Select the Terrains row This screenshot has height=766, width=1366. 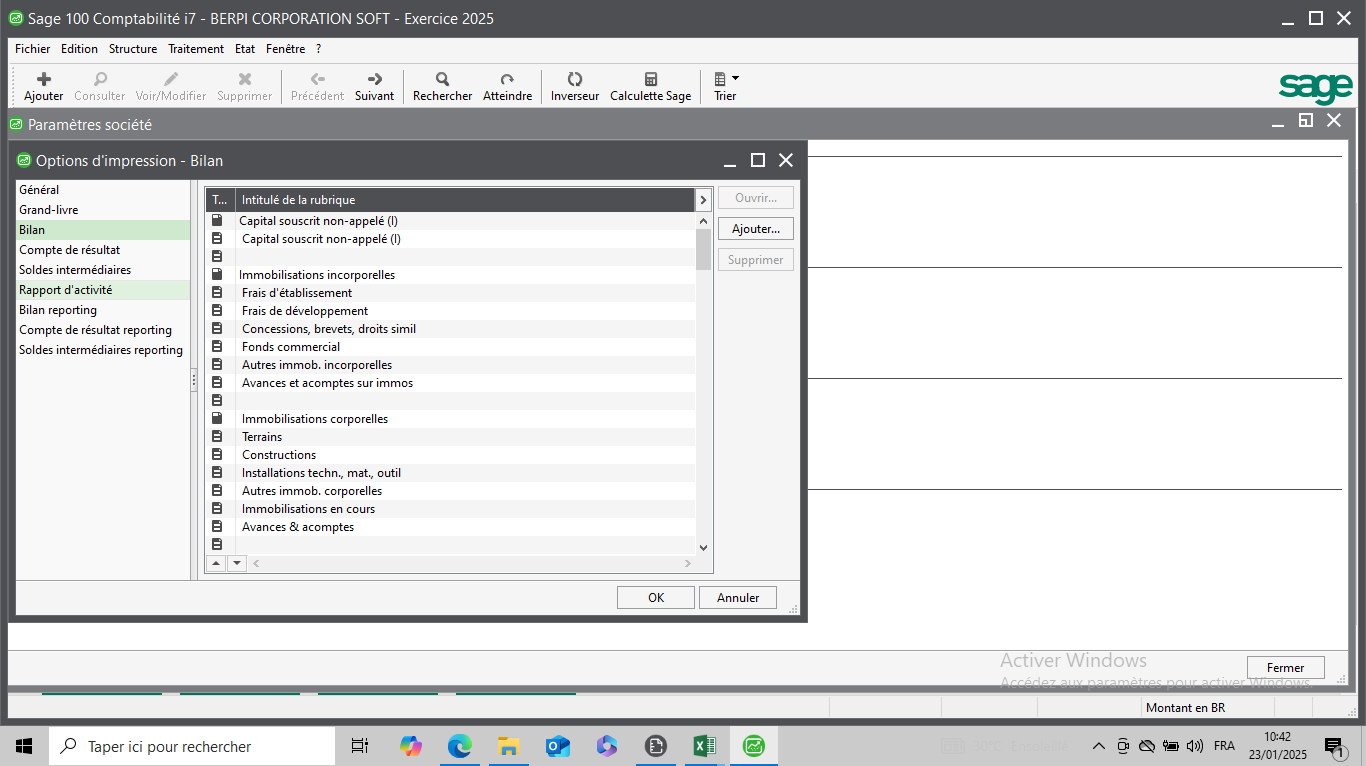(451, 437)
